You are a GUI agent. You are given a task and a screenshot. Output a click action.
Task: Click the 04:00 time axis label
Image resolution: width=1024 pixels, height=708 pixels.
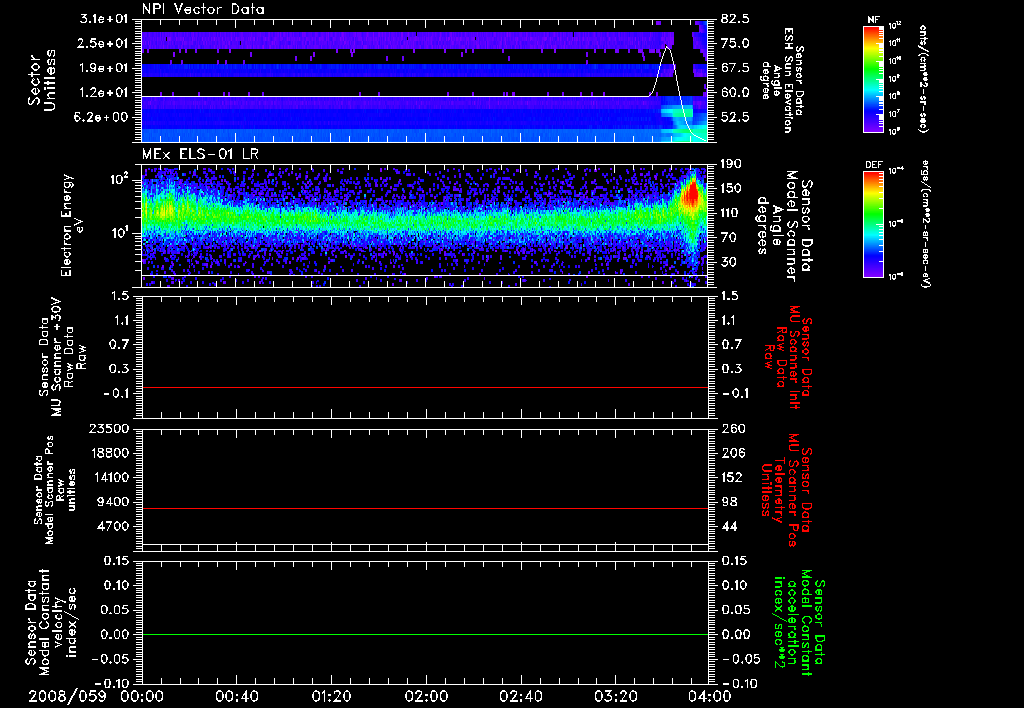coord(709,695)
